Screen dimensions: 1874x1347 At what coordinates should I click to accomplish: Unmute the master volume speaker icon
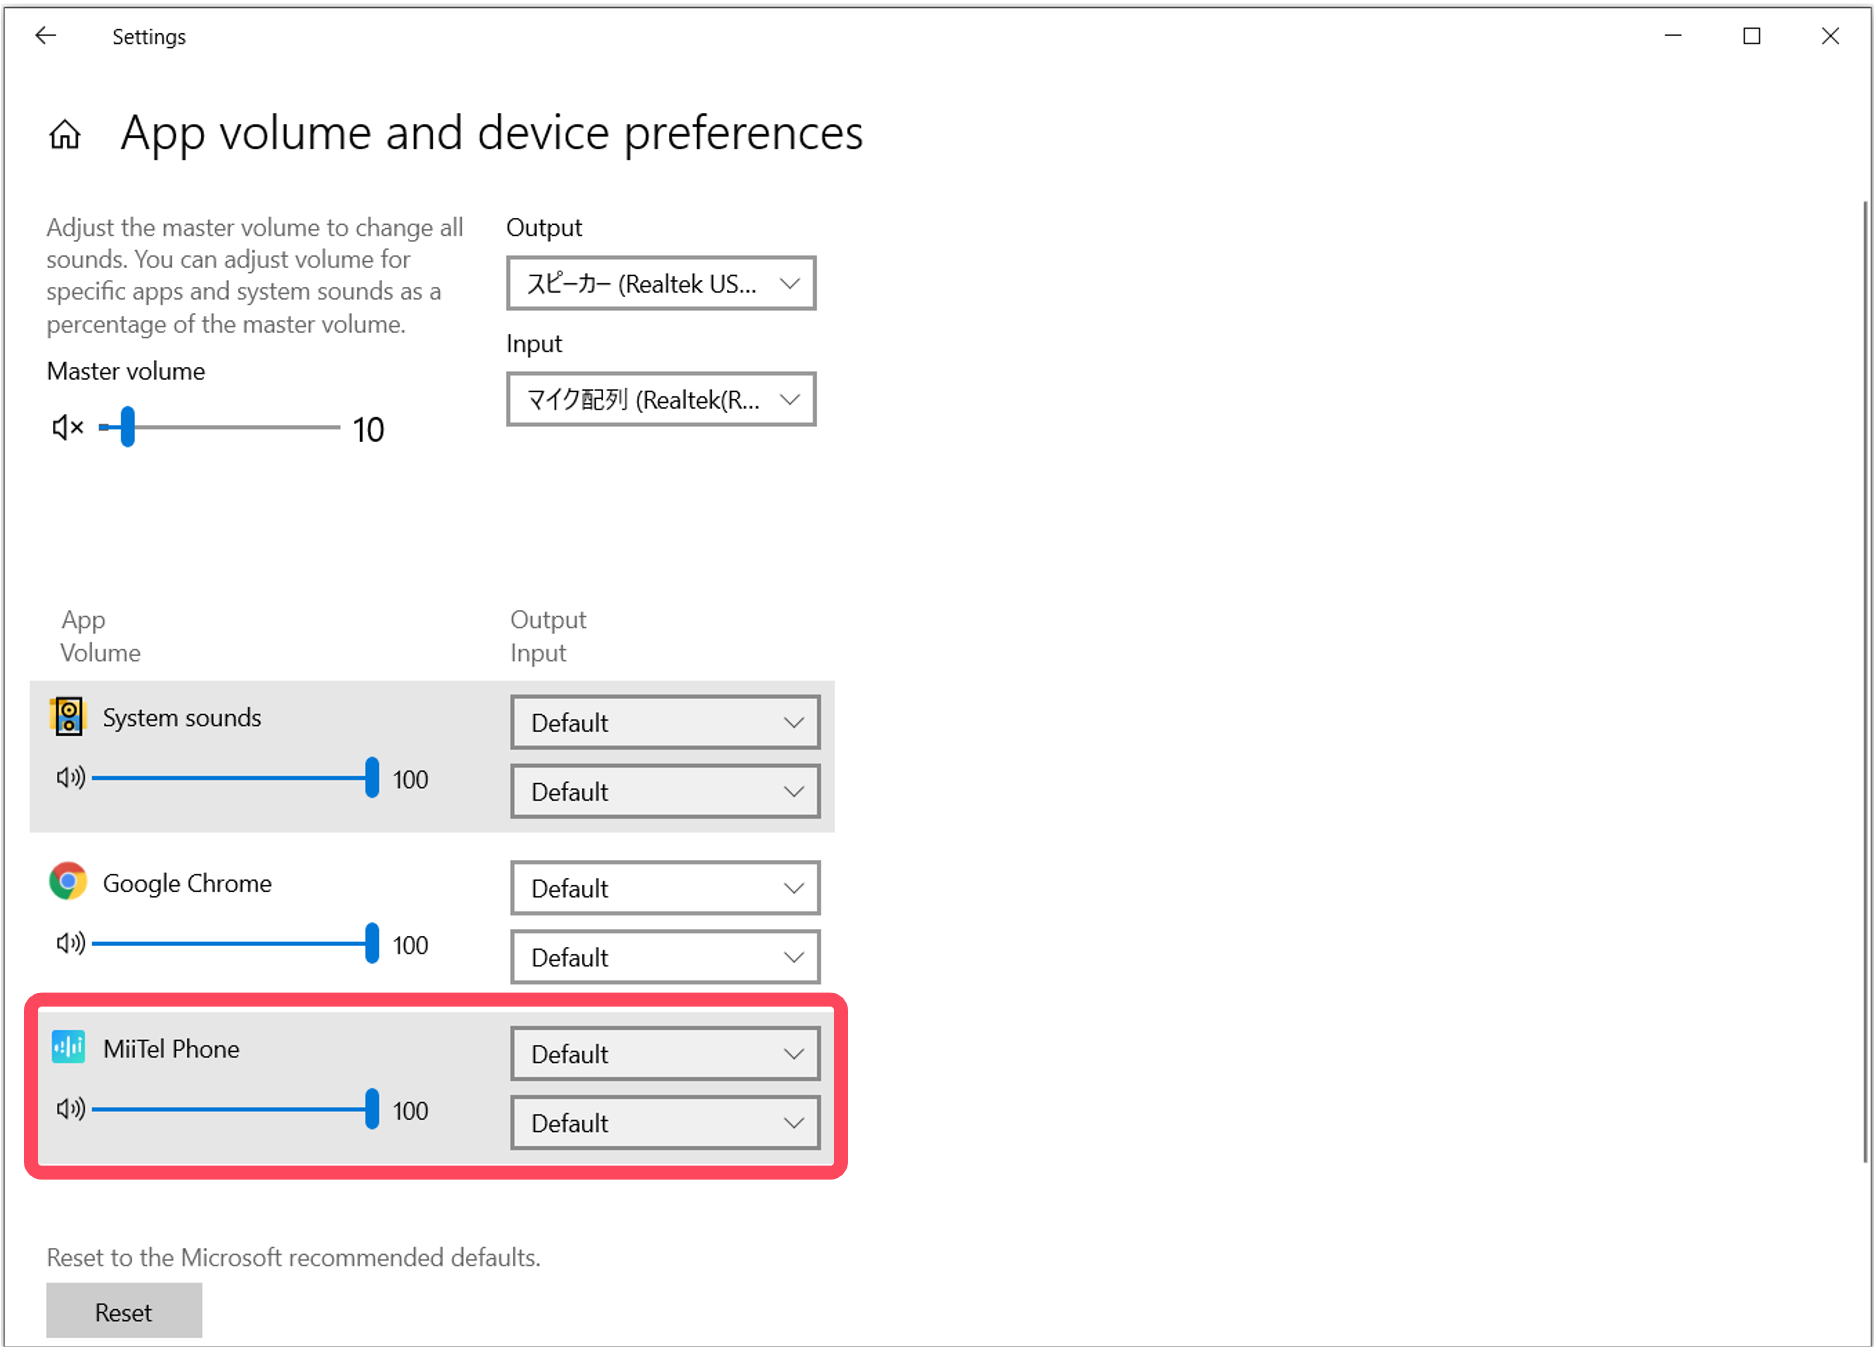point(67,428)
